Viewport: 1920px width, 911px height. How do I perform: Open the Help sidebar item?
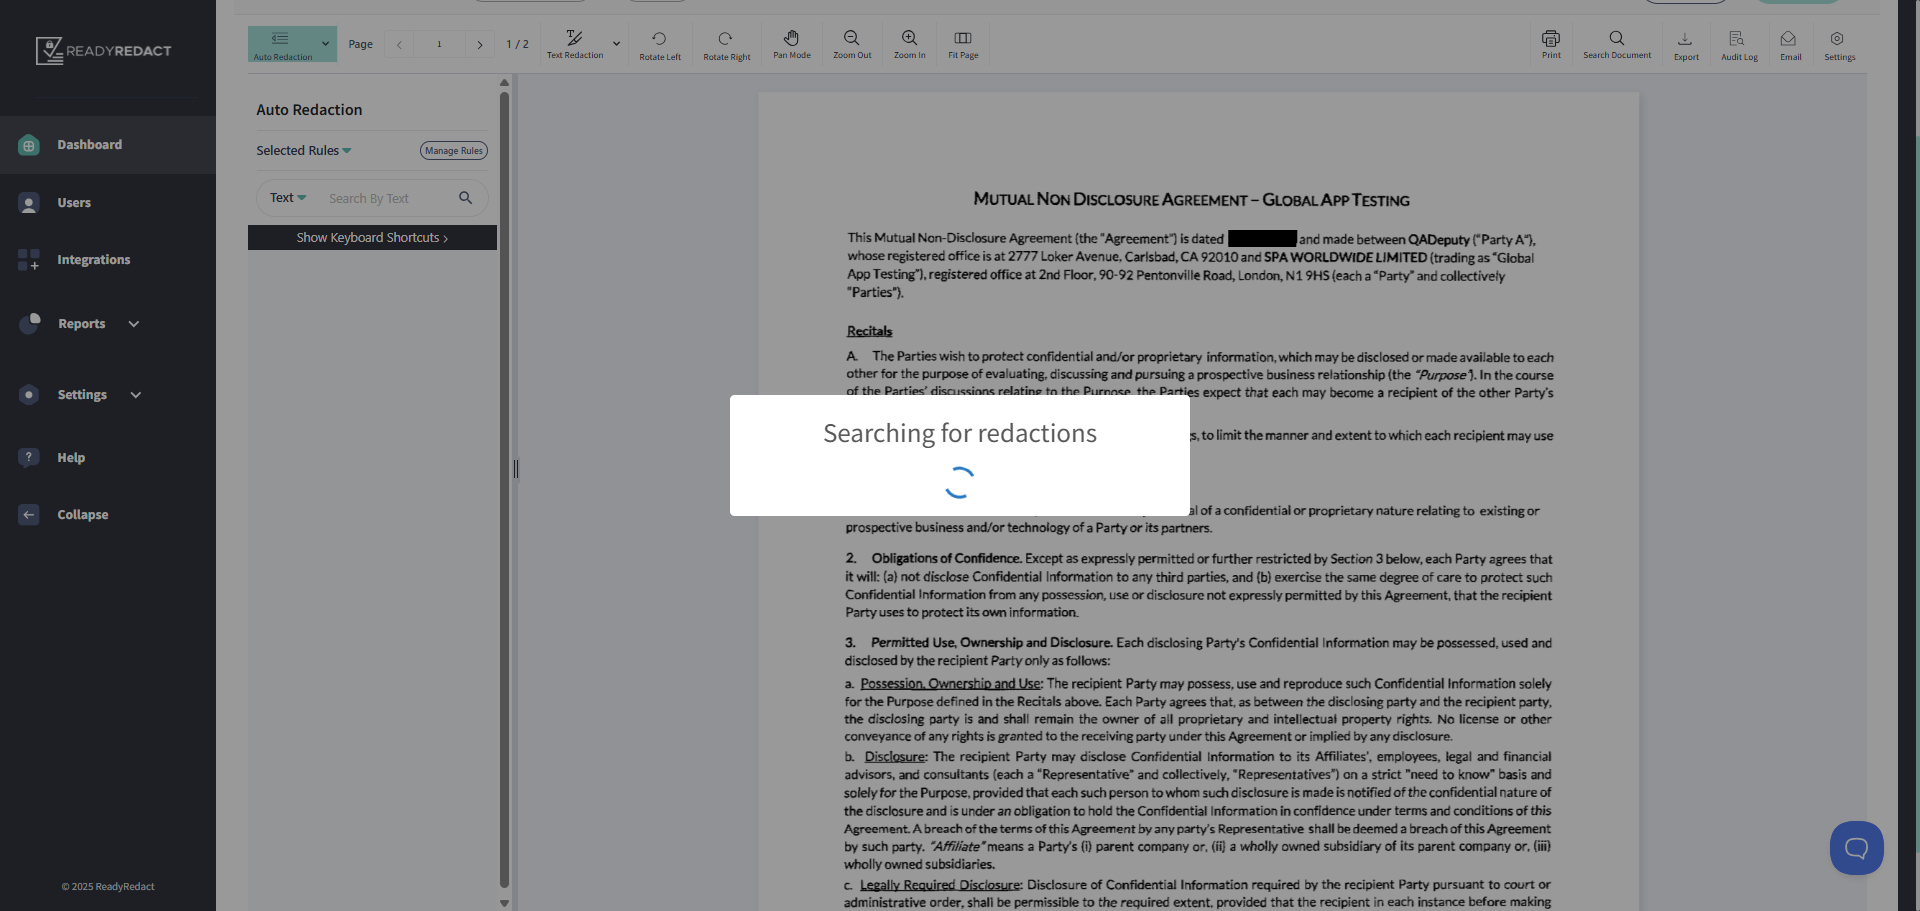(x=108, y=458)
